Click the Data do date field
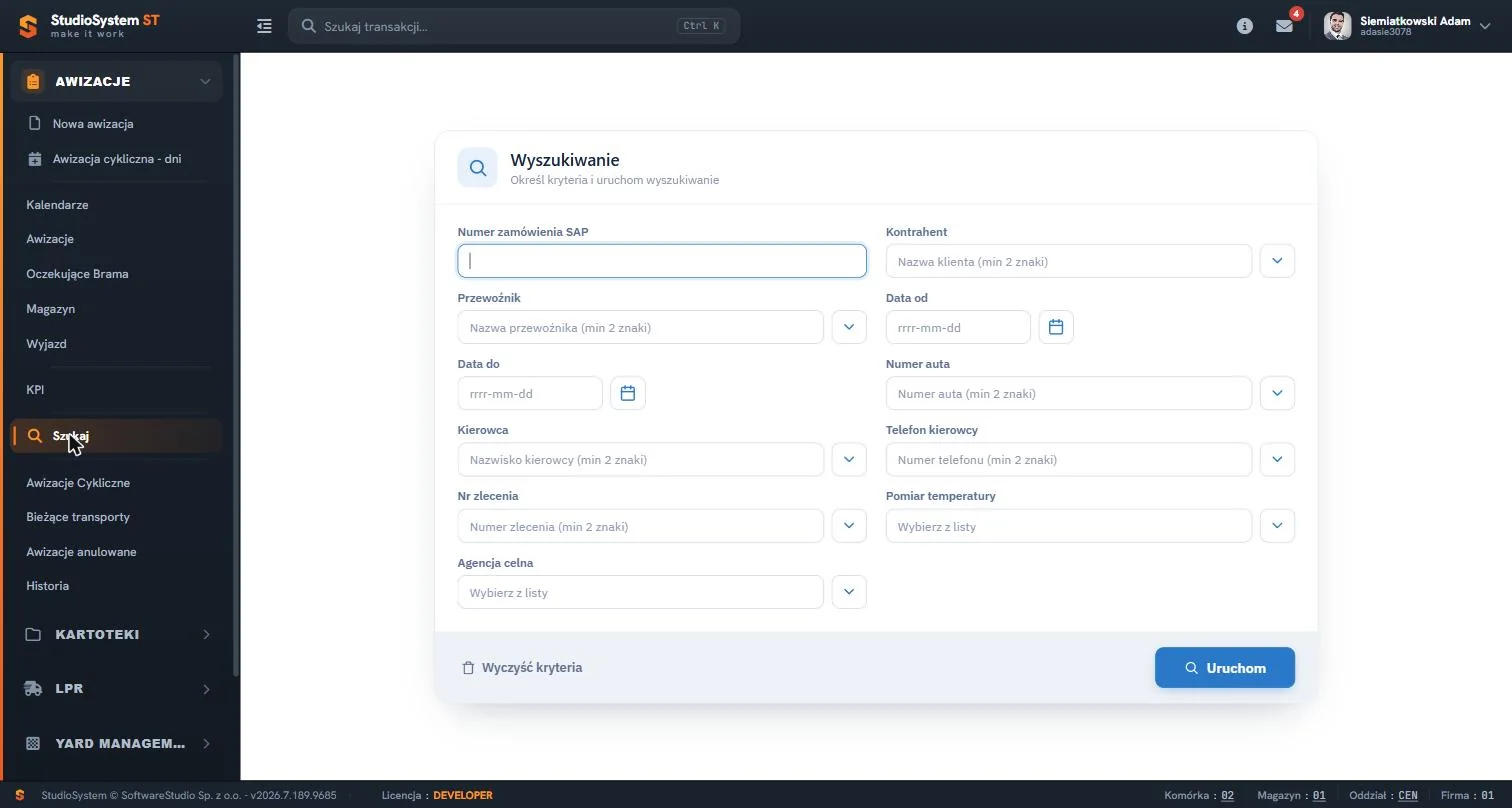Image resolution: width=1512 pixels, height=808 pixels. 530,393
